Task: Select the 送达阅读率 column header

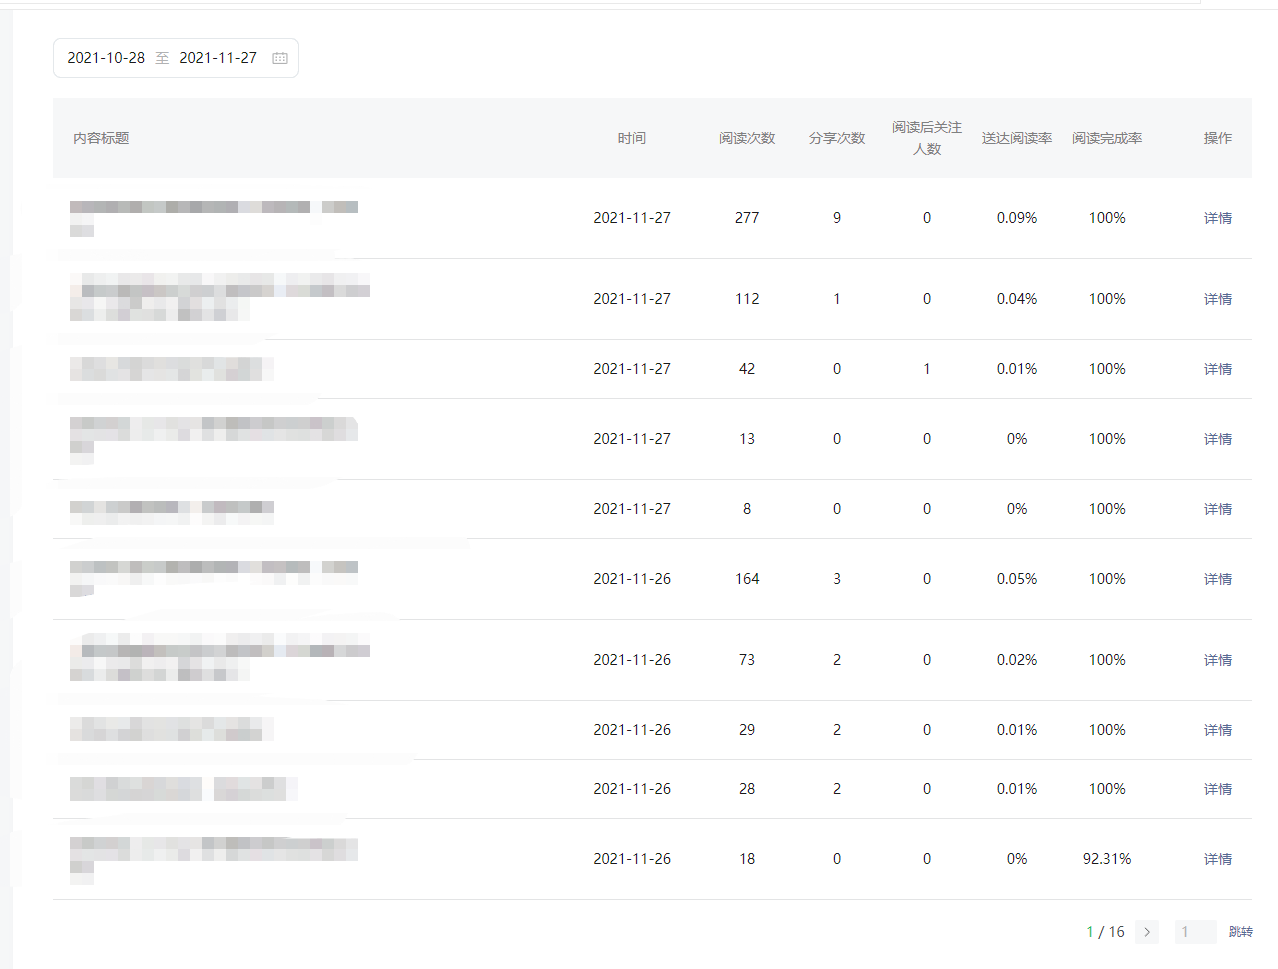Action: 1017,138
